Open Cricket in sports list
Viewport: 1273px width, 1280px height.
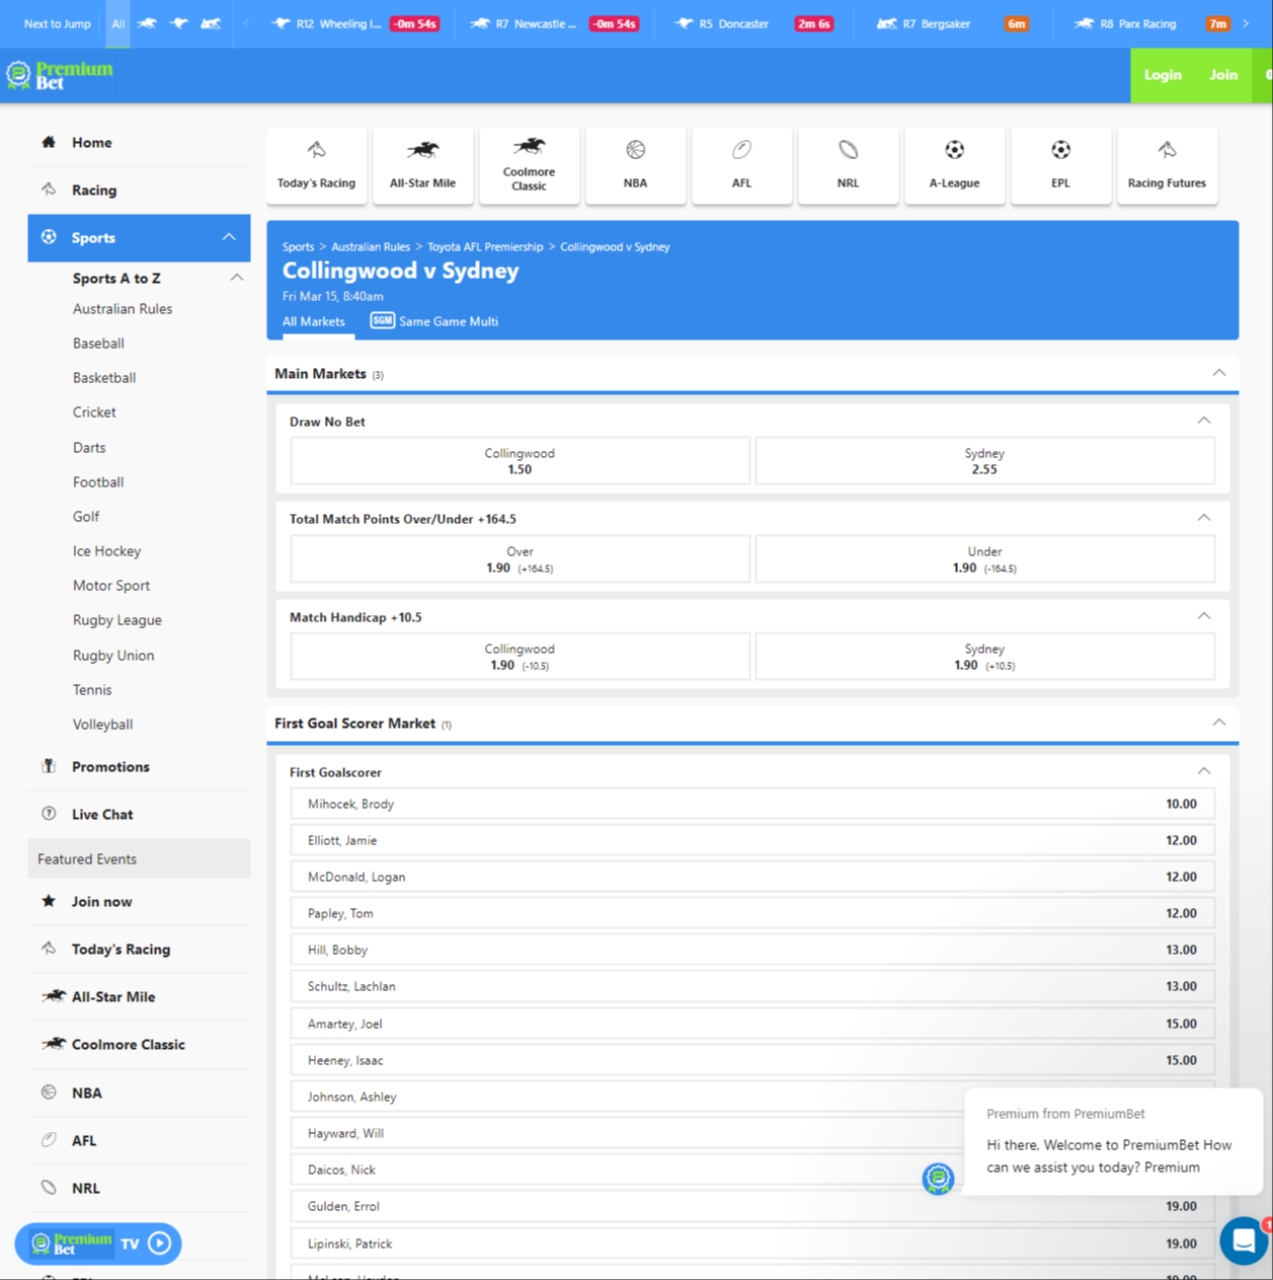tap(94, 412)
